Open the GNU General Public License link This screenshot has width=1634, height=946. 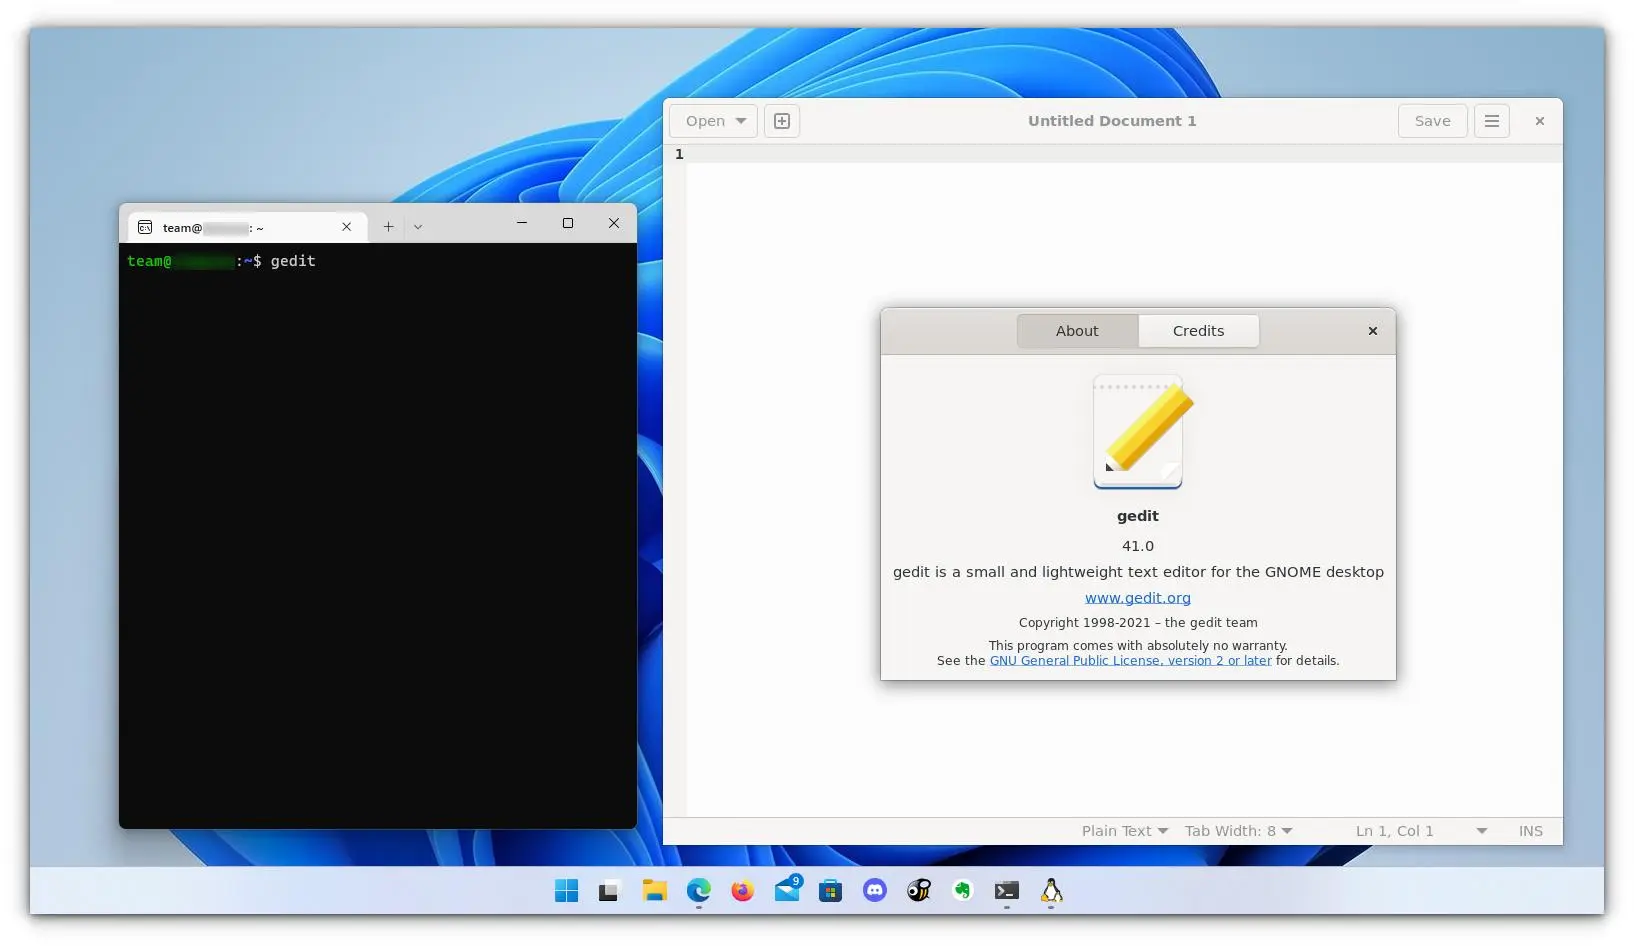(1130, 661)
